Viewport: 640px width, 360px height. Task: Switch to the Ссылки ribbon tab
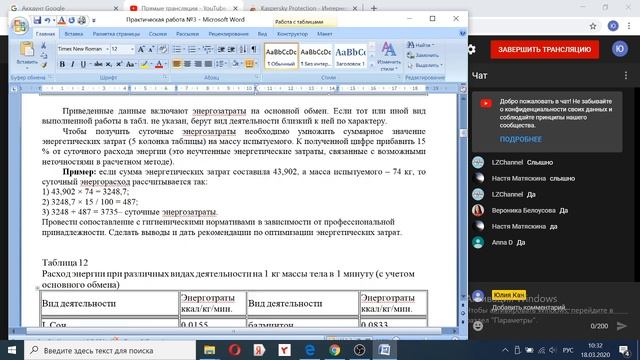click(x=158, y=34)
